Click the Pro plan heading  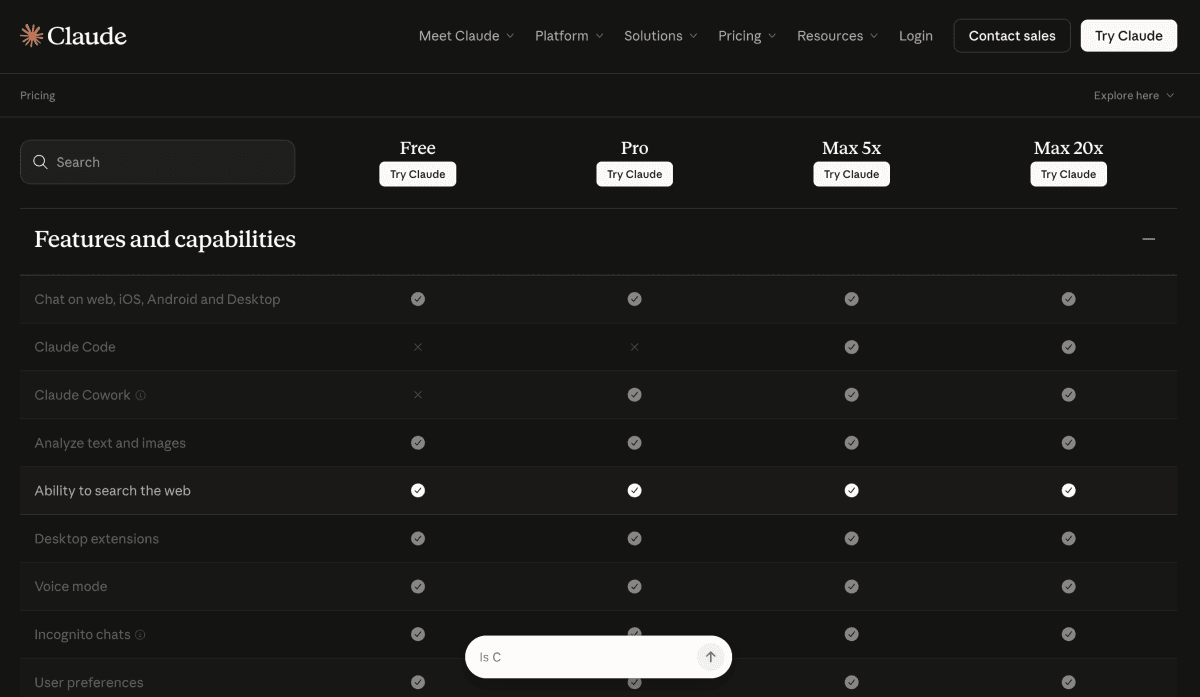(x=635, y=148)
